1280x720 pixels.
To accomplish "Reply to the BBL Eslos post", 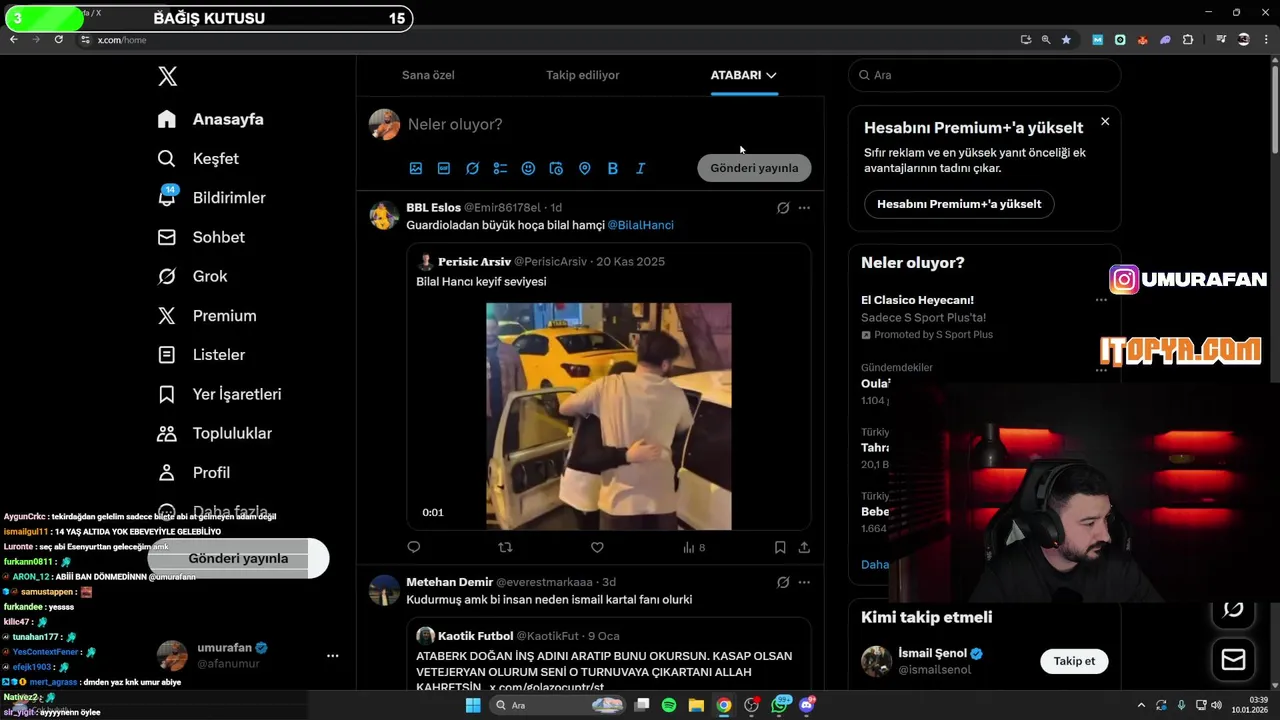I will (x=414, y=547).
